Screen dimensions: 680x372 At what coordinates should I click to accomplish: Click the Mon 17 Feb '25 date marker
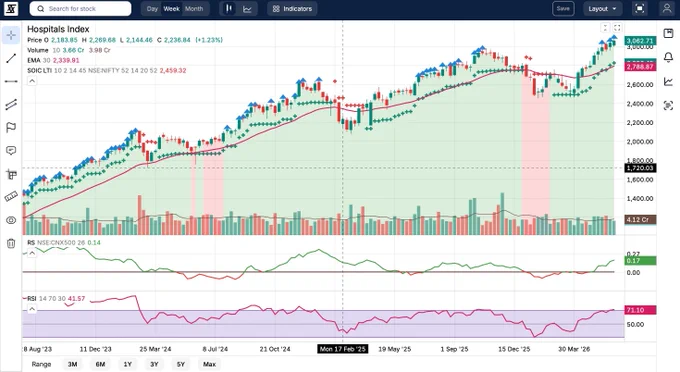(343, 349)
